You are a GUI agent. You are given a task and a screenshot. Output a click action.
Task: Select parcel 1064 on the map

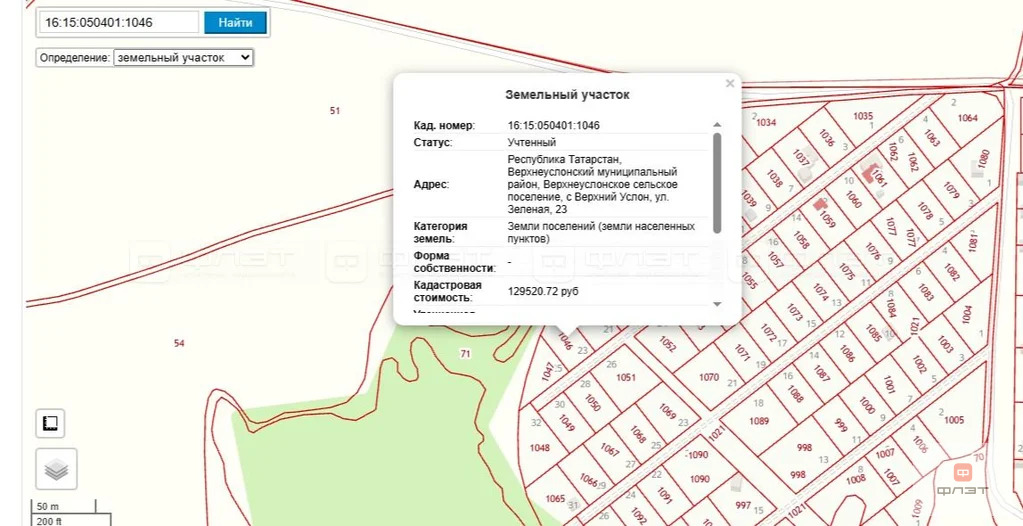pos(967,118)
